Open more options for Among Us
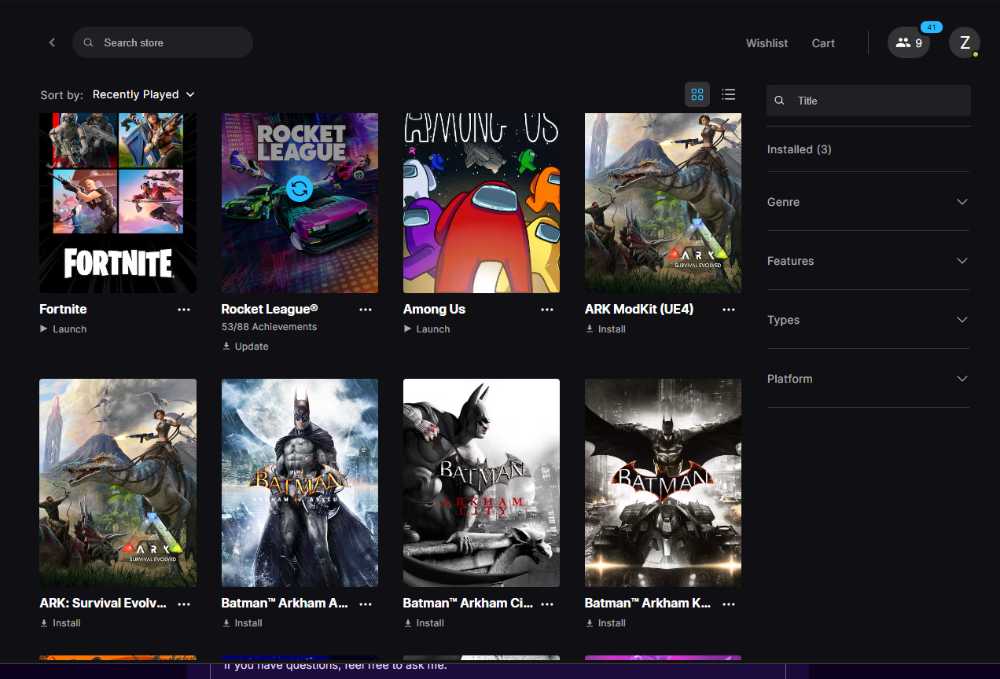The image size is (1000, 679). 547,309
